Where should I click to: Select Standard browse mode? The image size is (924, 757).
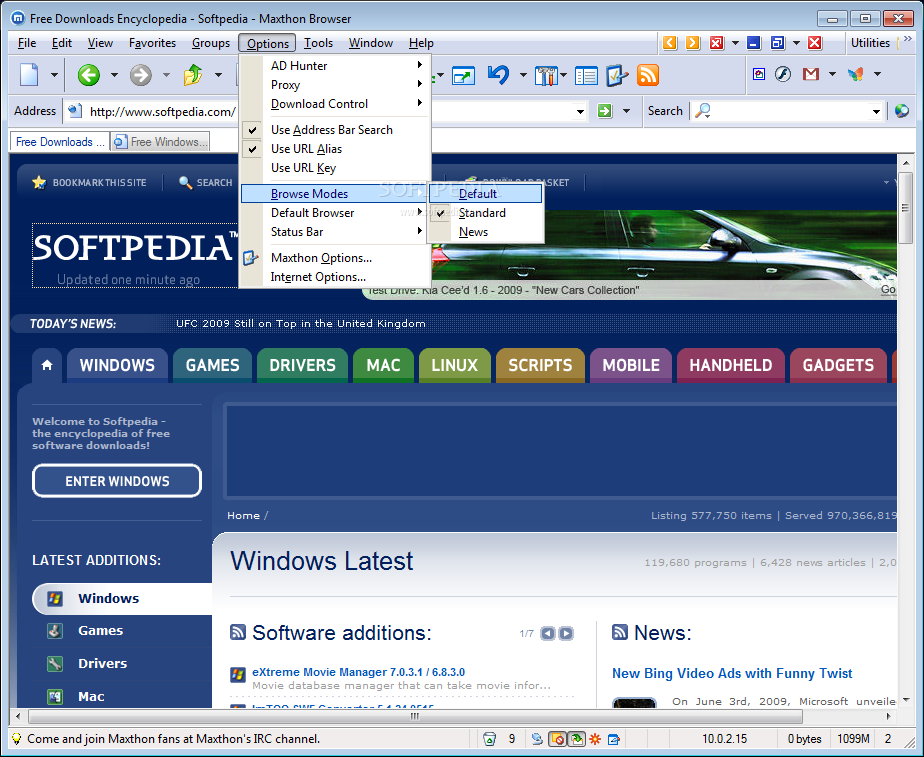tap(486, 213)
